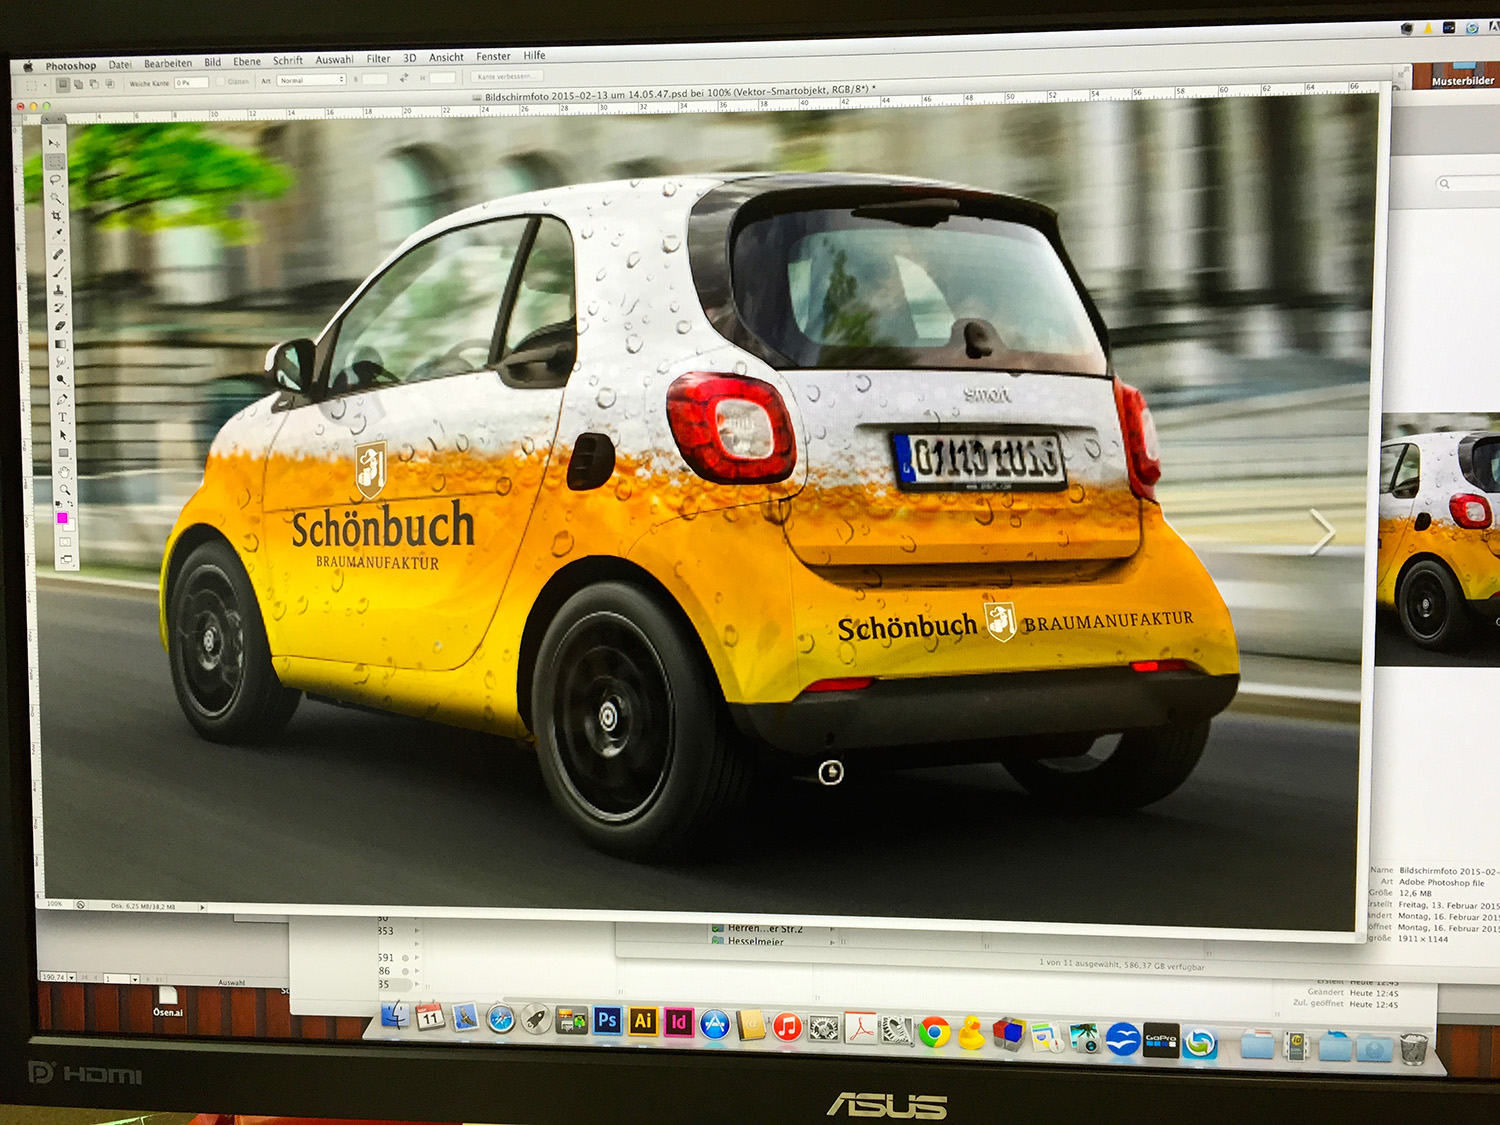Open the Fenster menu
The image size is (1500, 1125).
point(493,56)
